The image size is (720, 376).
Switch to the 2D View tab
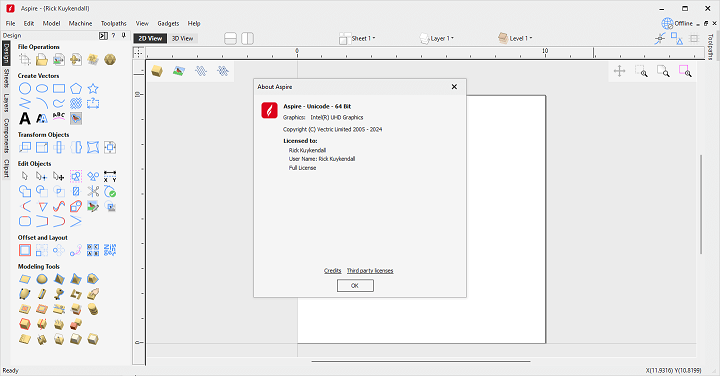[x=150, y=39]
